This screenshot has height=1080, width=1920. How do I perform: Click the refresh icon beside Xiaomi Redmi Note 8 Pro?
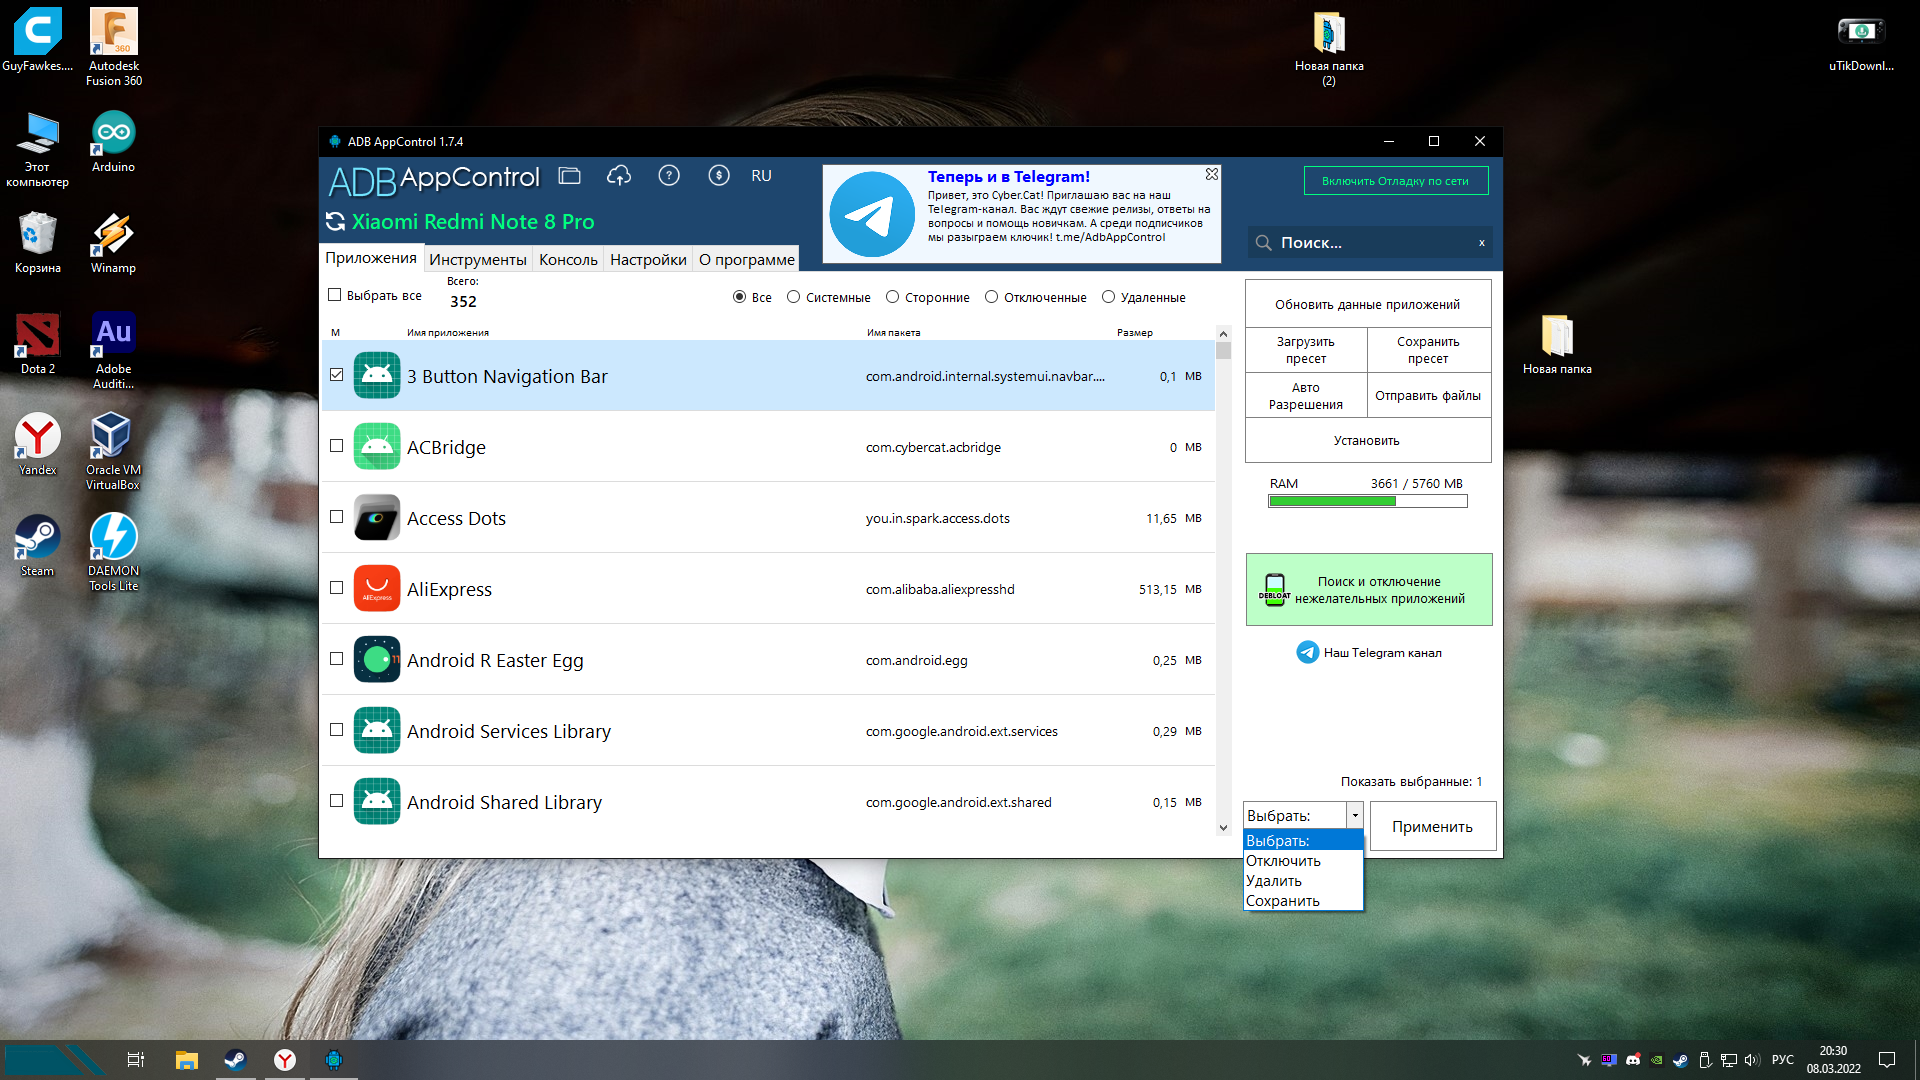coord(336,222)
